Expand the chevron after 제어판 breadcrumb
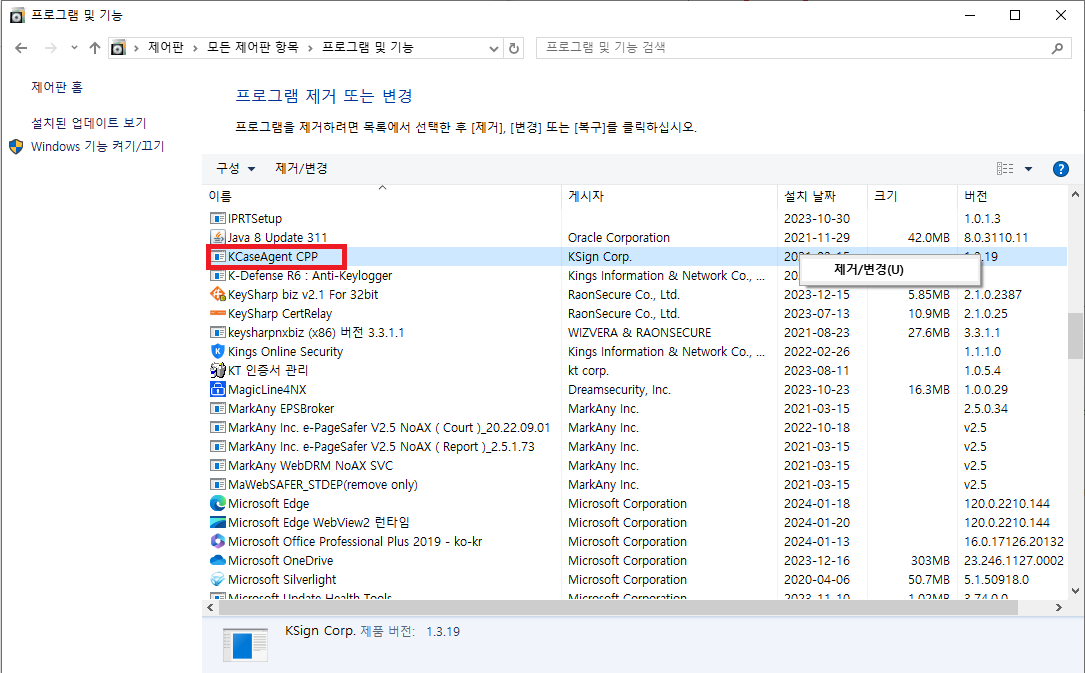This screenshot has height=673, width=1085. pyautogui.click(x=195, y=48)
